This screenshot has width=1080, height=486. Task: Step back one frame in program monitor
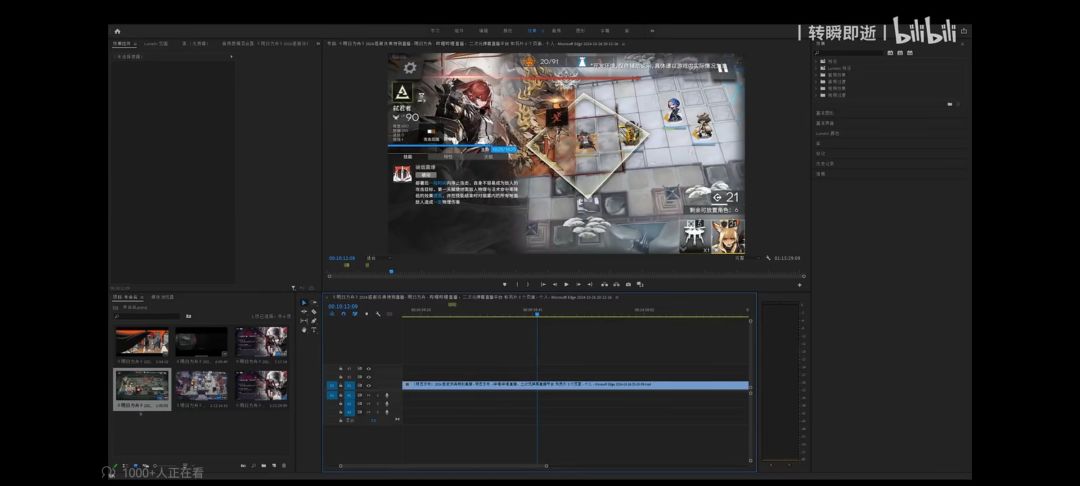click(x=555, y=284)
